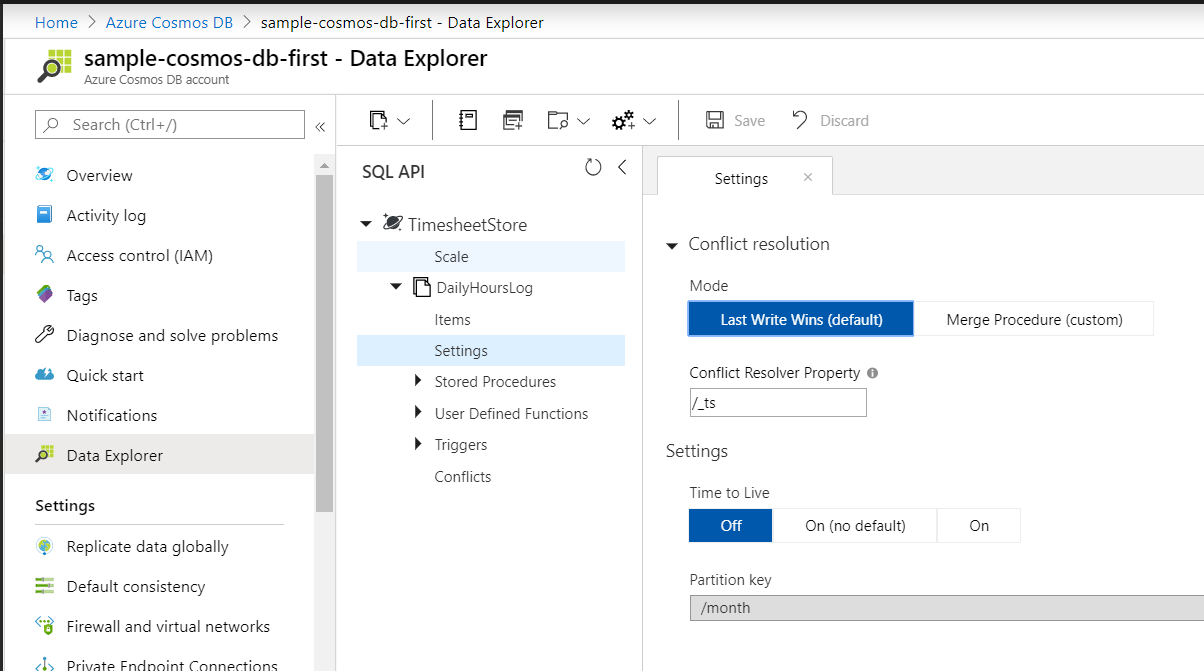Collapse the Conflict resolution section

[x=671, y=245]
